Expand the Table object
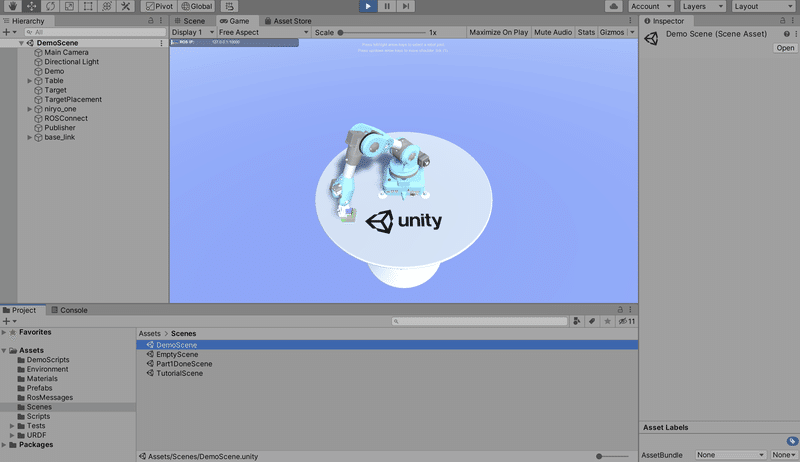This screenshot has width=800, height=462. click(x=30, y=81)
